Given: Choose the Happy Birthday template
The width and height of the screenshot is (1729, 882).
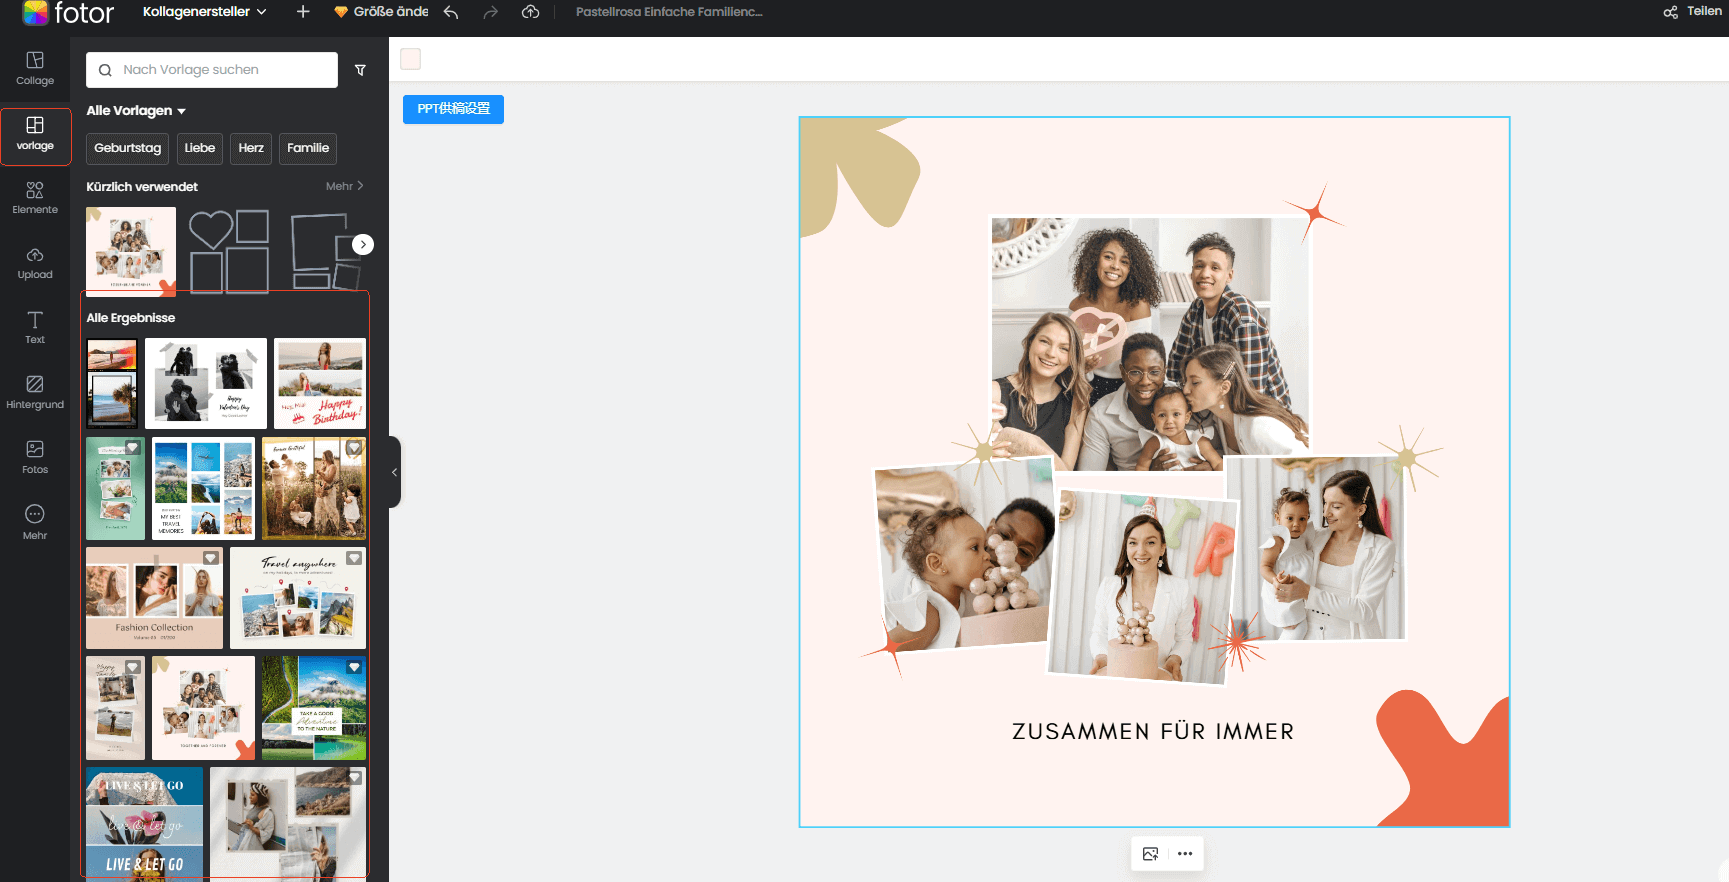Looking at the screenshot, I should click(320, 383).
